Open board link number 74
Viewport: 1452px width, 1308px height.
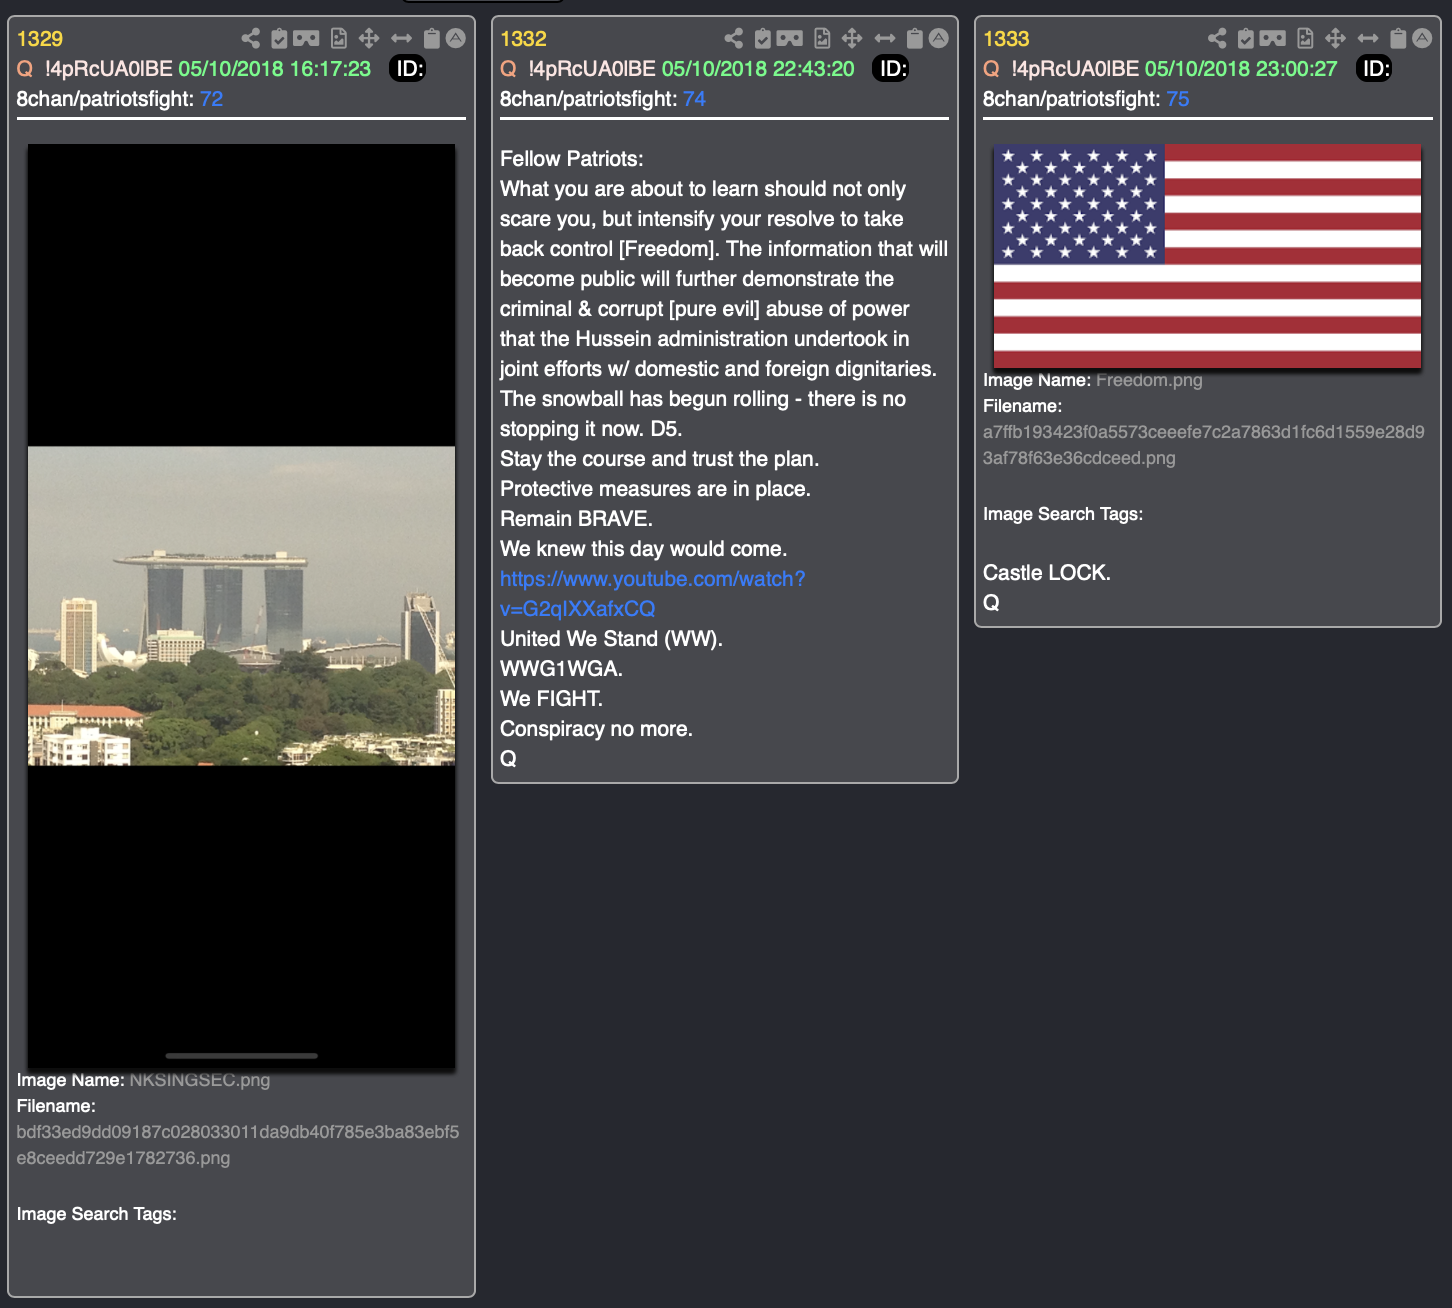pyautogui.click(x=694, y=99)
